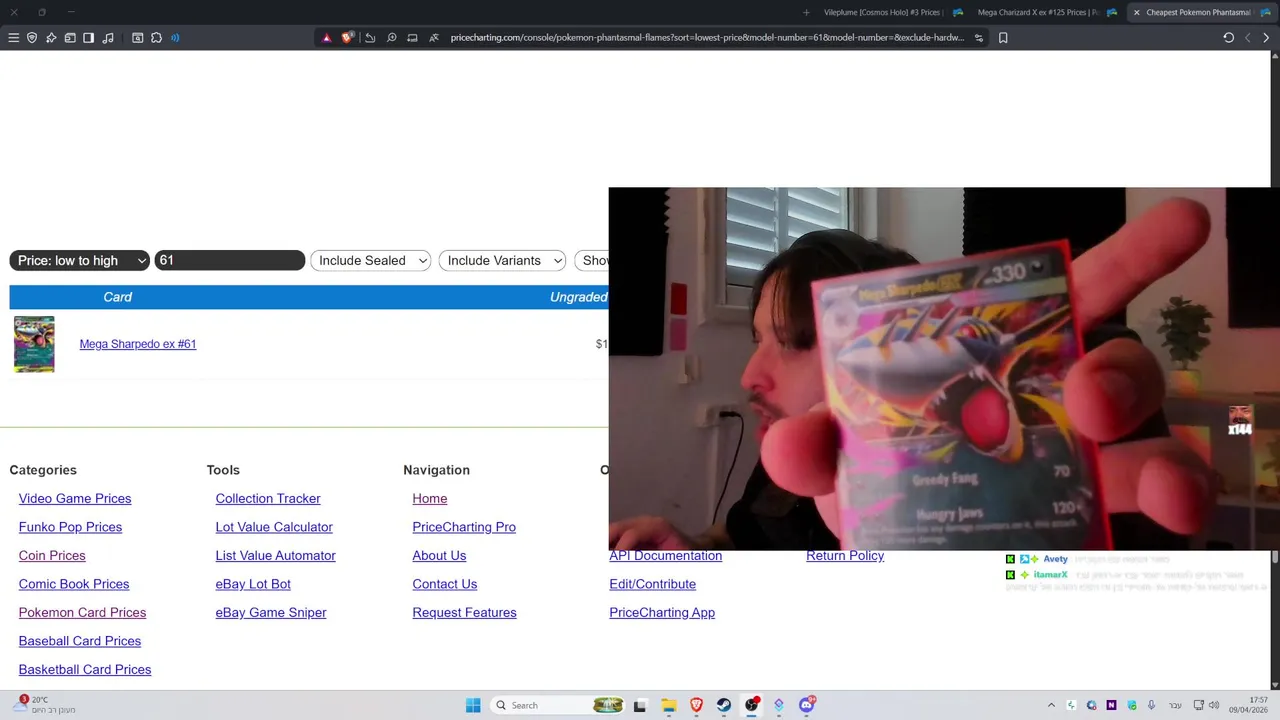Screen dimensions: 1280x720
Task: Click the Card column header
Action: (117, 297)
